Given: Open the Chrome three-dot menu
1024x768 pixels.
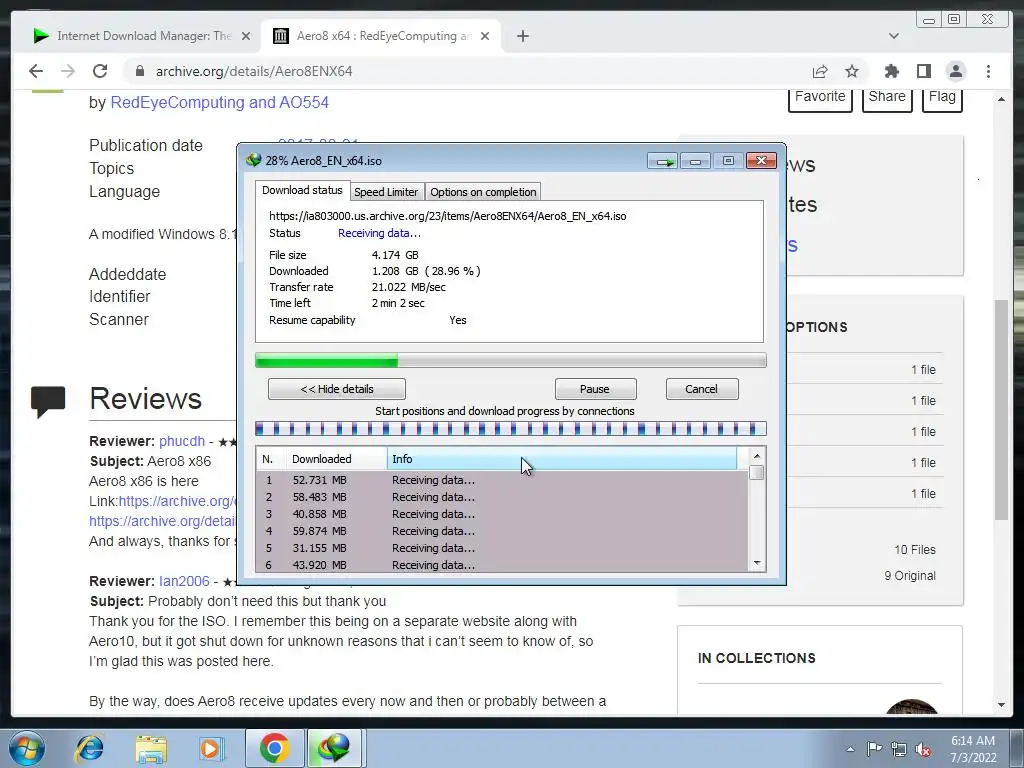Looking at the screenshot, I should 988,71.
